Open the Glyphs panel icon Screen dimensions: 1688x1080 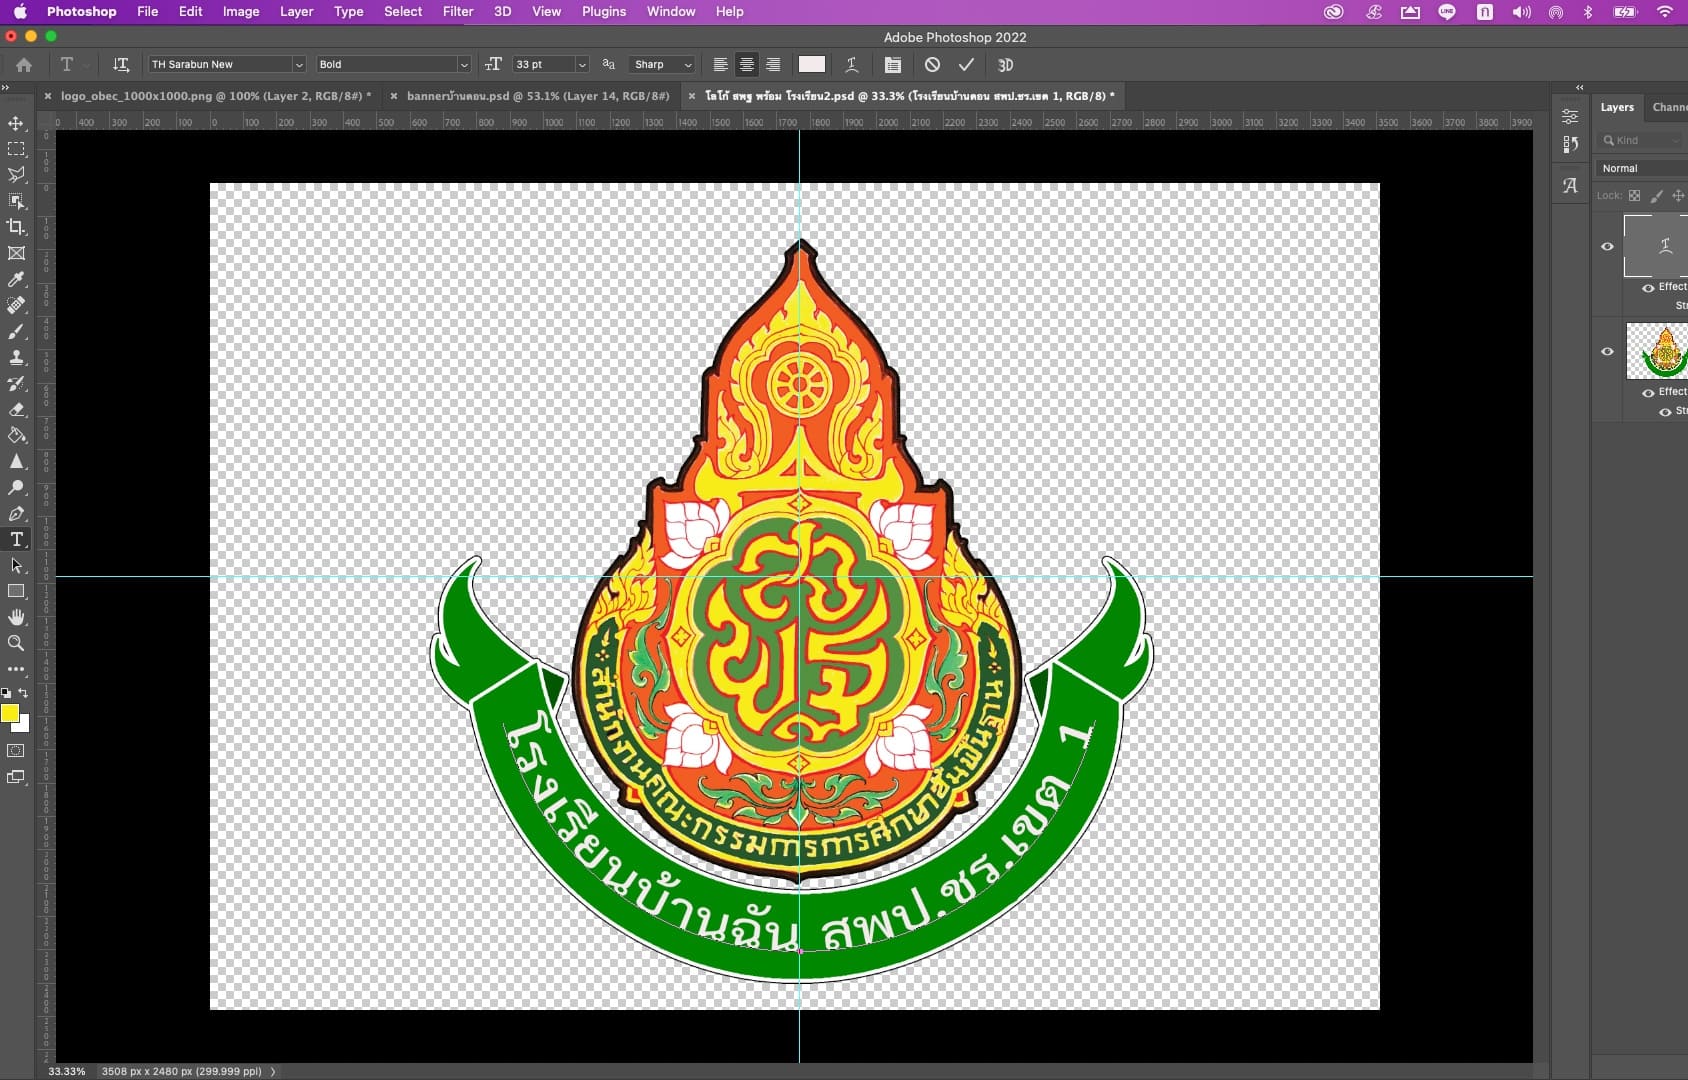pos(1570,185)
